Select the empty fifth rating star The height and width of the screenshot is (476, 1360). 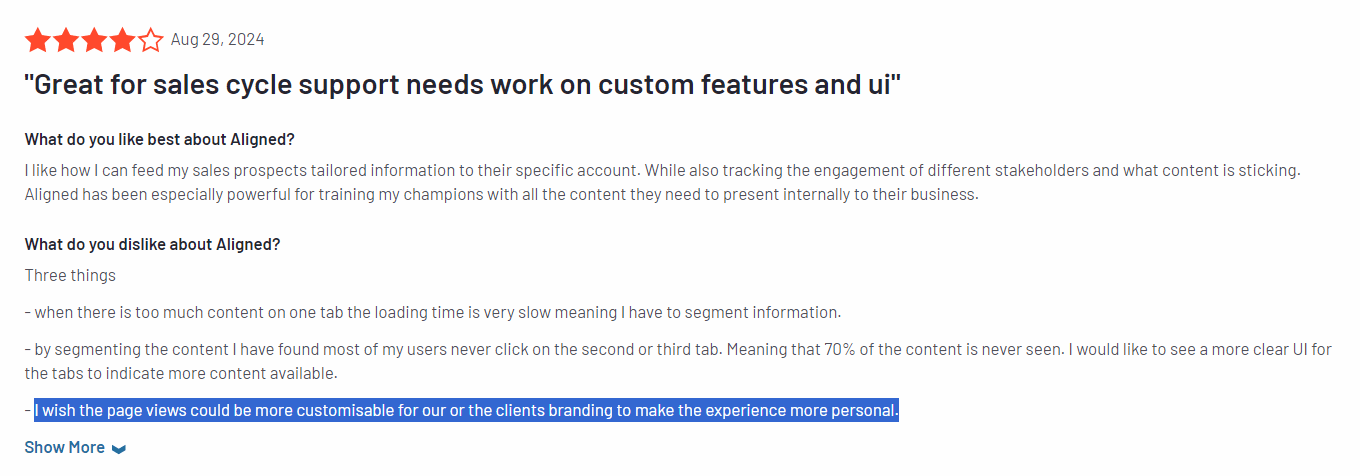point(150,41)
